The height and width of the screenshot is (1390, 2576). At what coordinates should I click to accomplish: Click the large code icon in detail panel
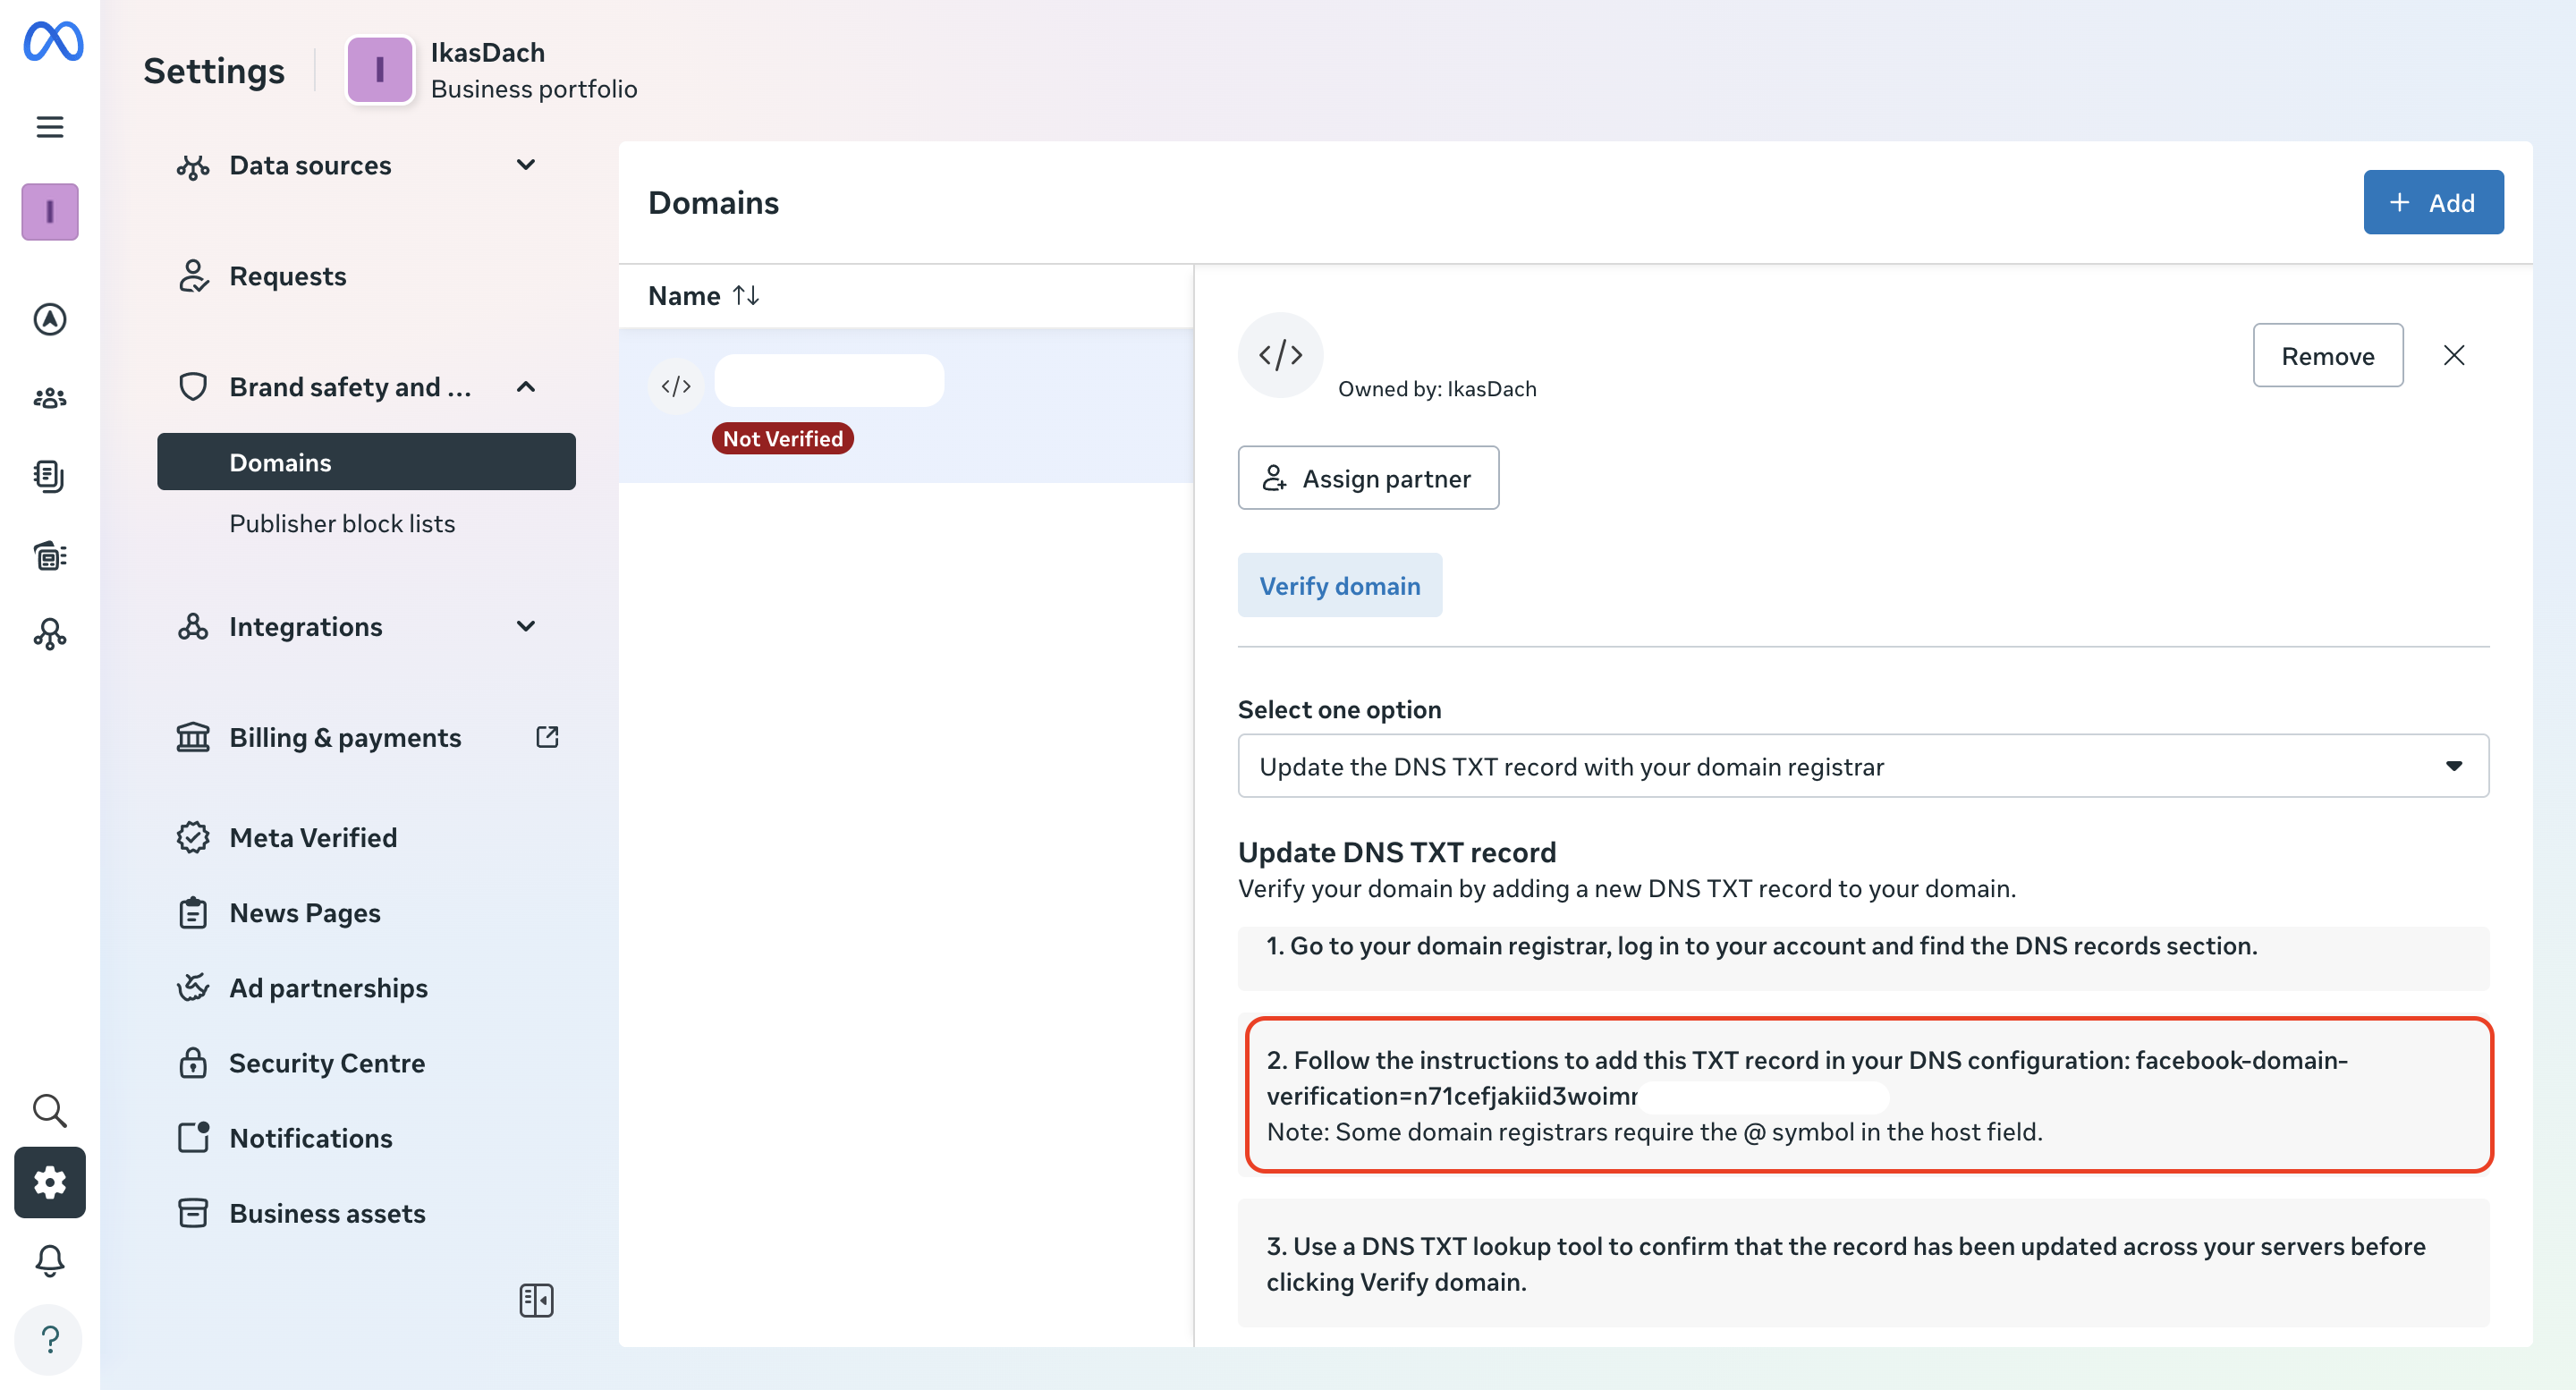pyautogui.click(x=1280, y=355)
